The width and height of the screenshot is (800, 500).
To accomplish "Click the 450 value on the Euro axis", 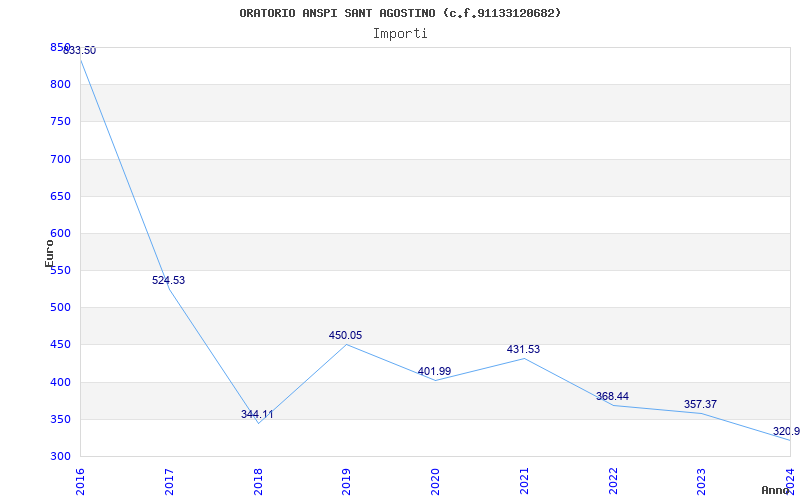I will pyautogui.click(x=59, y=345).
